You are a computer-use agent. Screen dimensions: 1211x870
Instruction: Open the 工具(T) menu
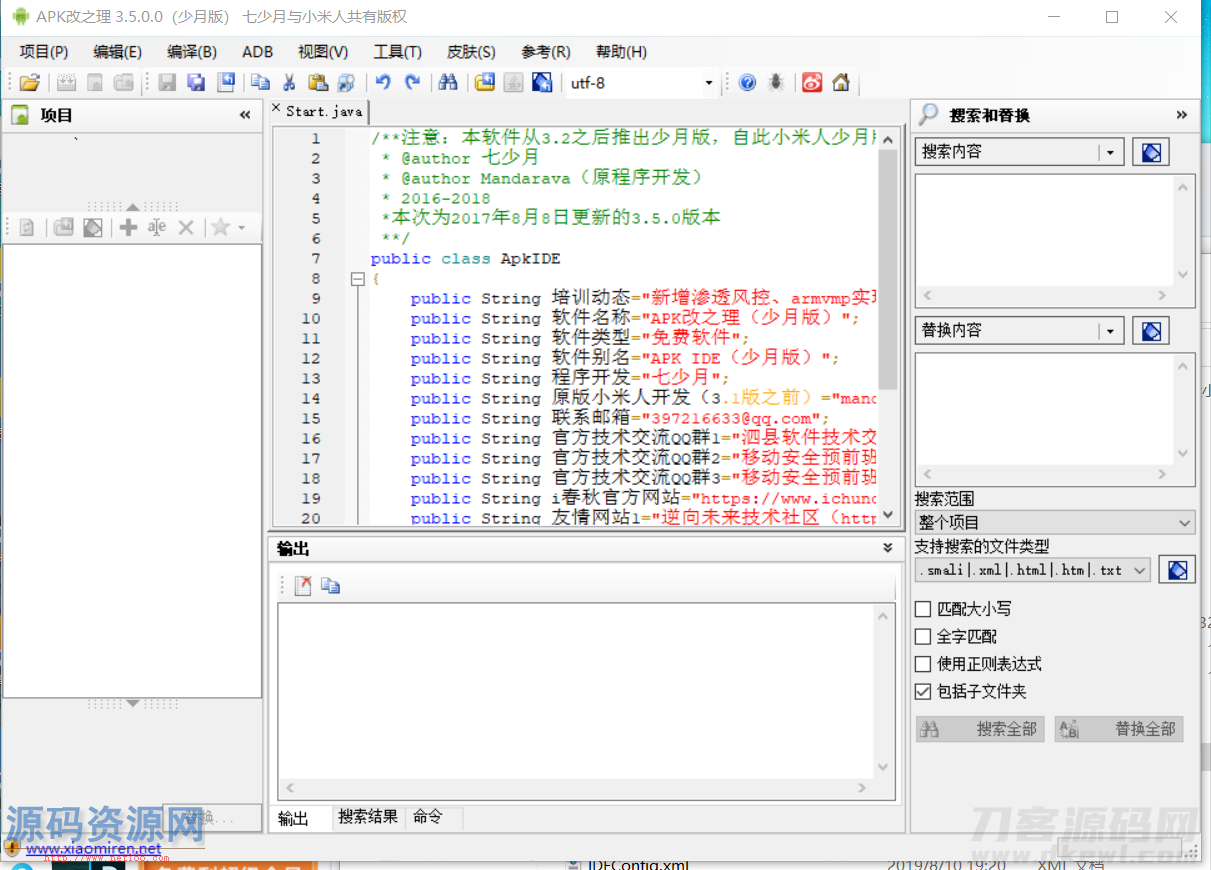(x=398, y=52)
